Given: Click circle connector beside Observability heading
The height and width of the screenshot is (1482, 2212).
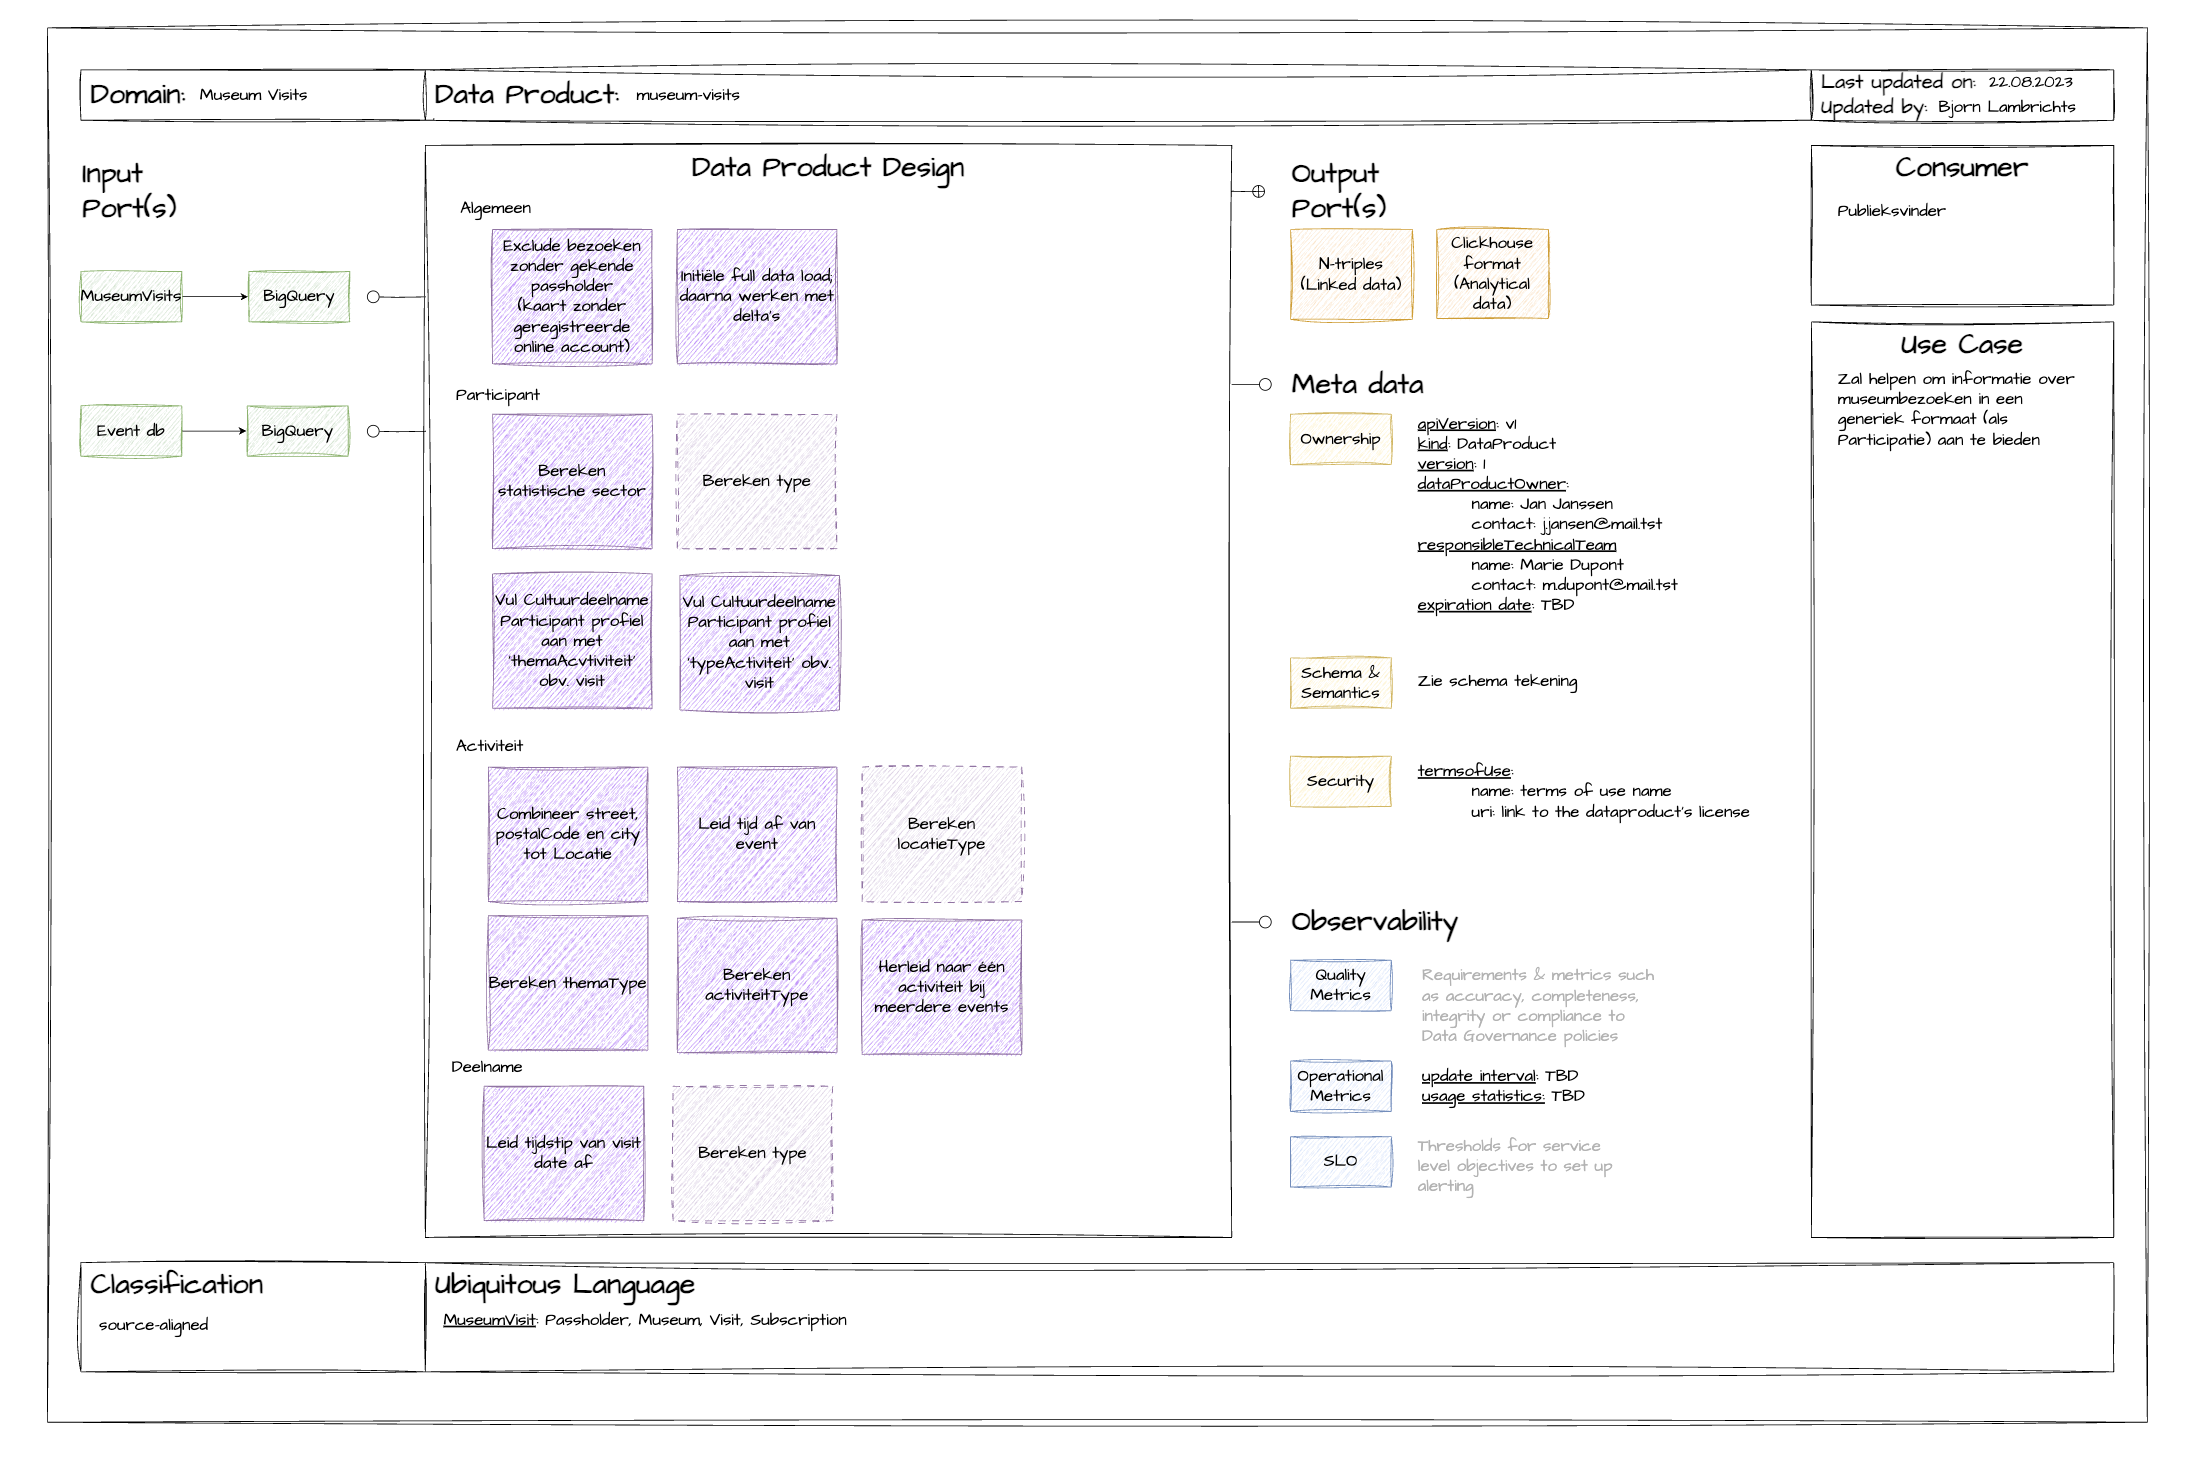Looking at the screenshot, I should [1265, 922].
